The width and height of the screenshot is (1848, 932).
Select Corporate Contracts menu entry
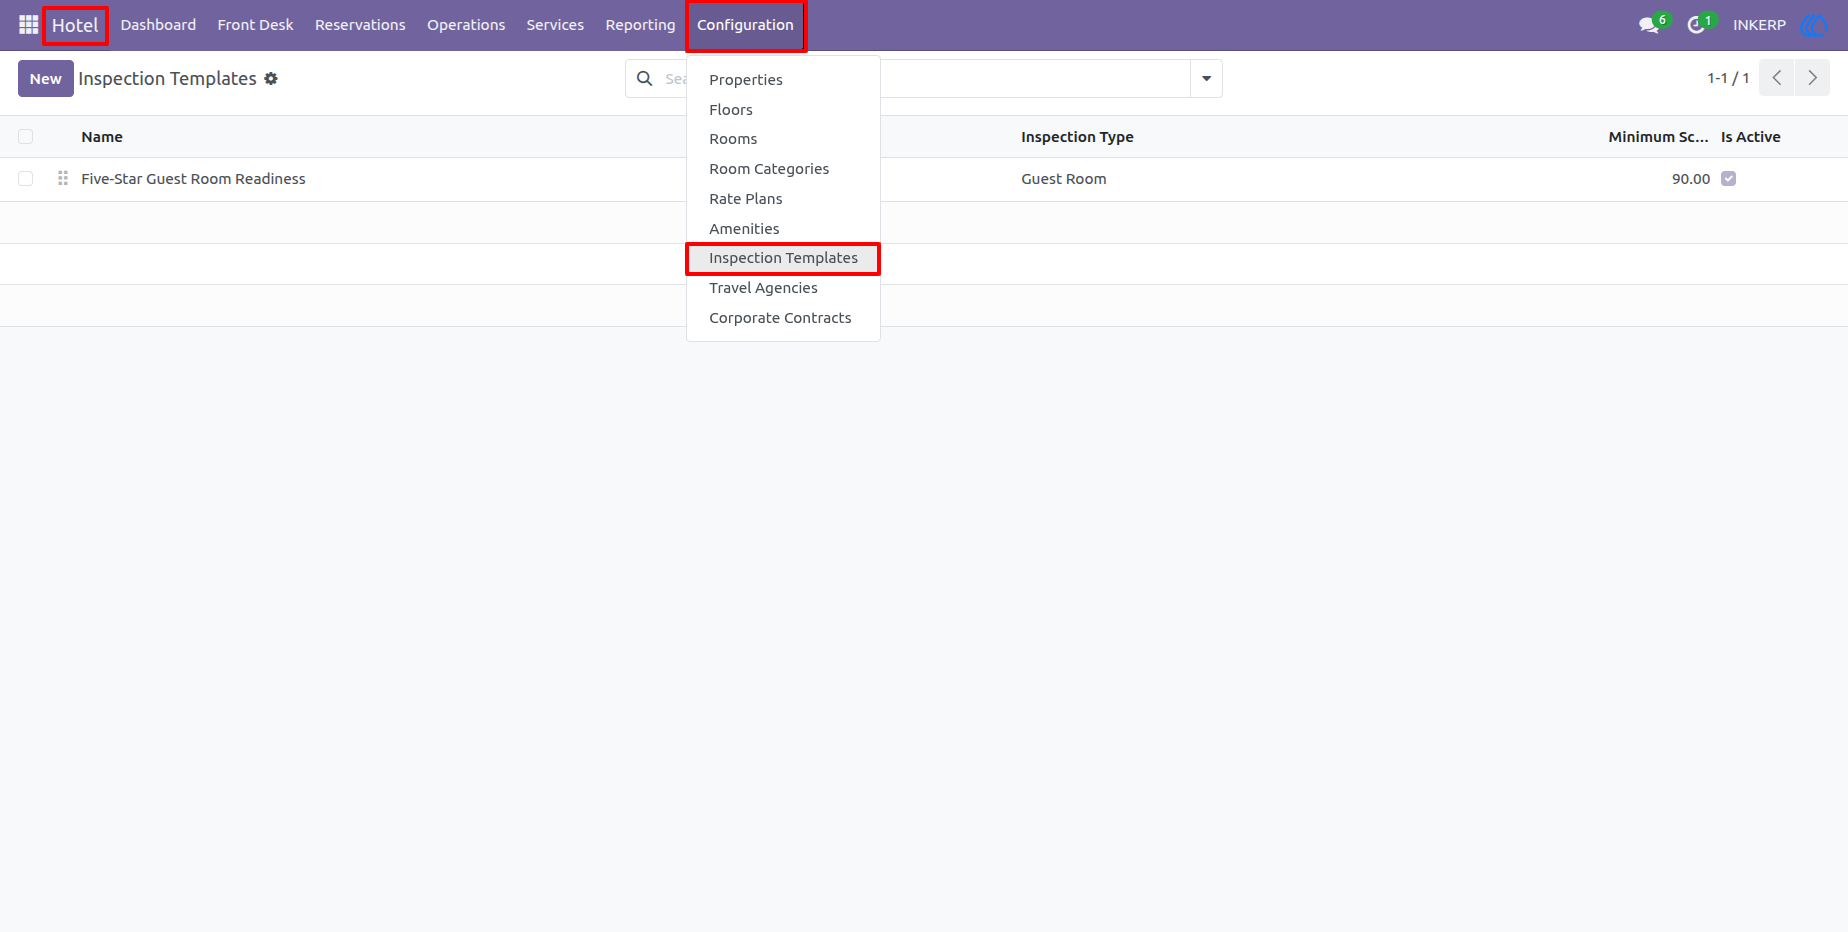(783, 318)
